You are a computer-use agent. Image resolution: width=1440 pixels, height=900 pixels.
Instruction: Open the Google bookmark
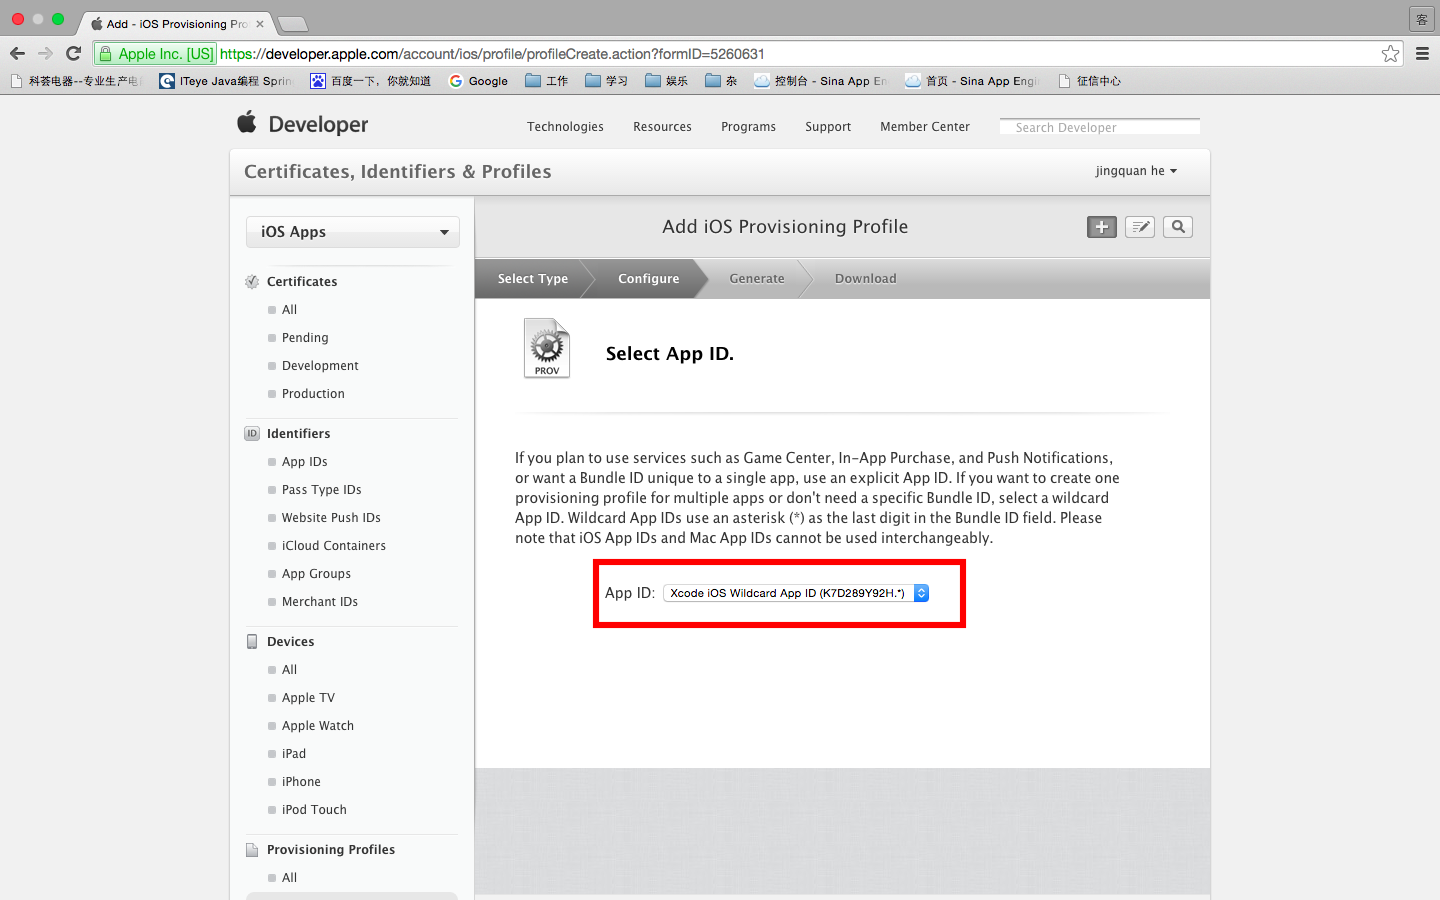click(479, 81)
